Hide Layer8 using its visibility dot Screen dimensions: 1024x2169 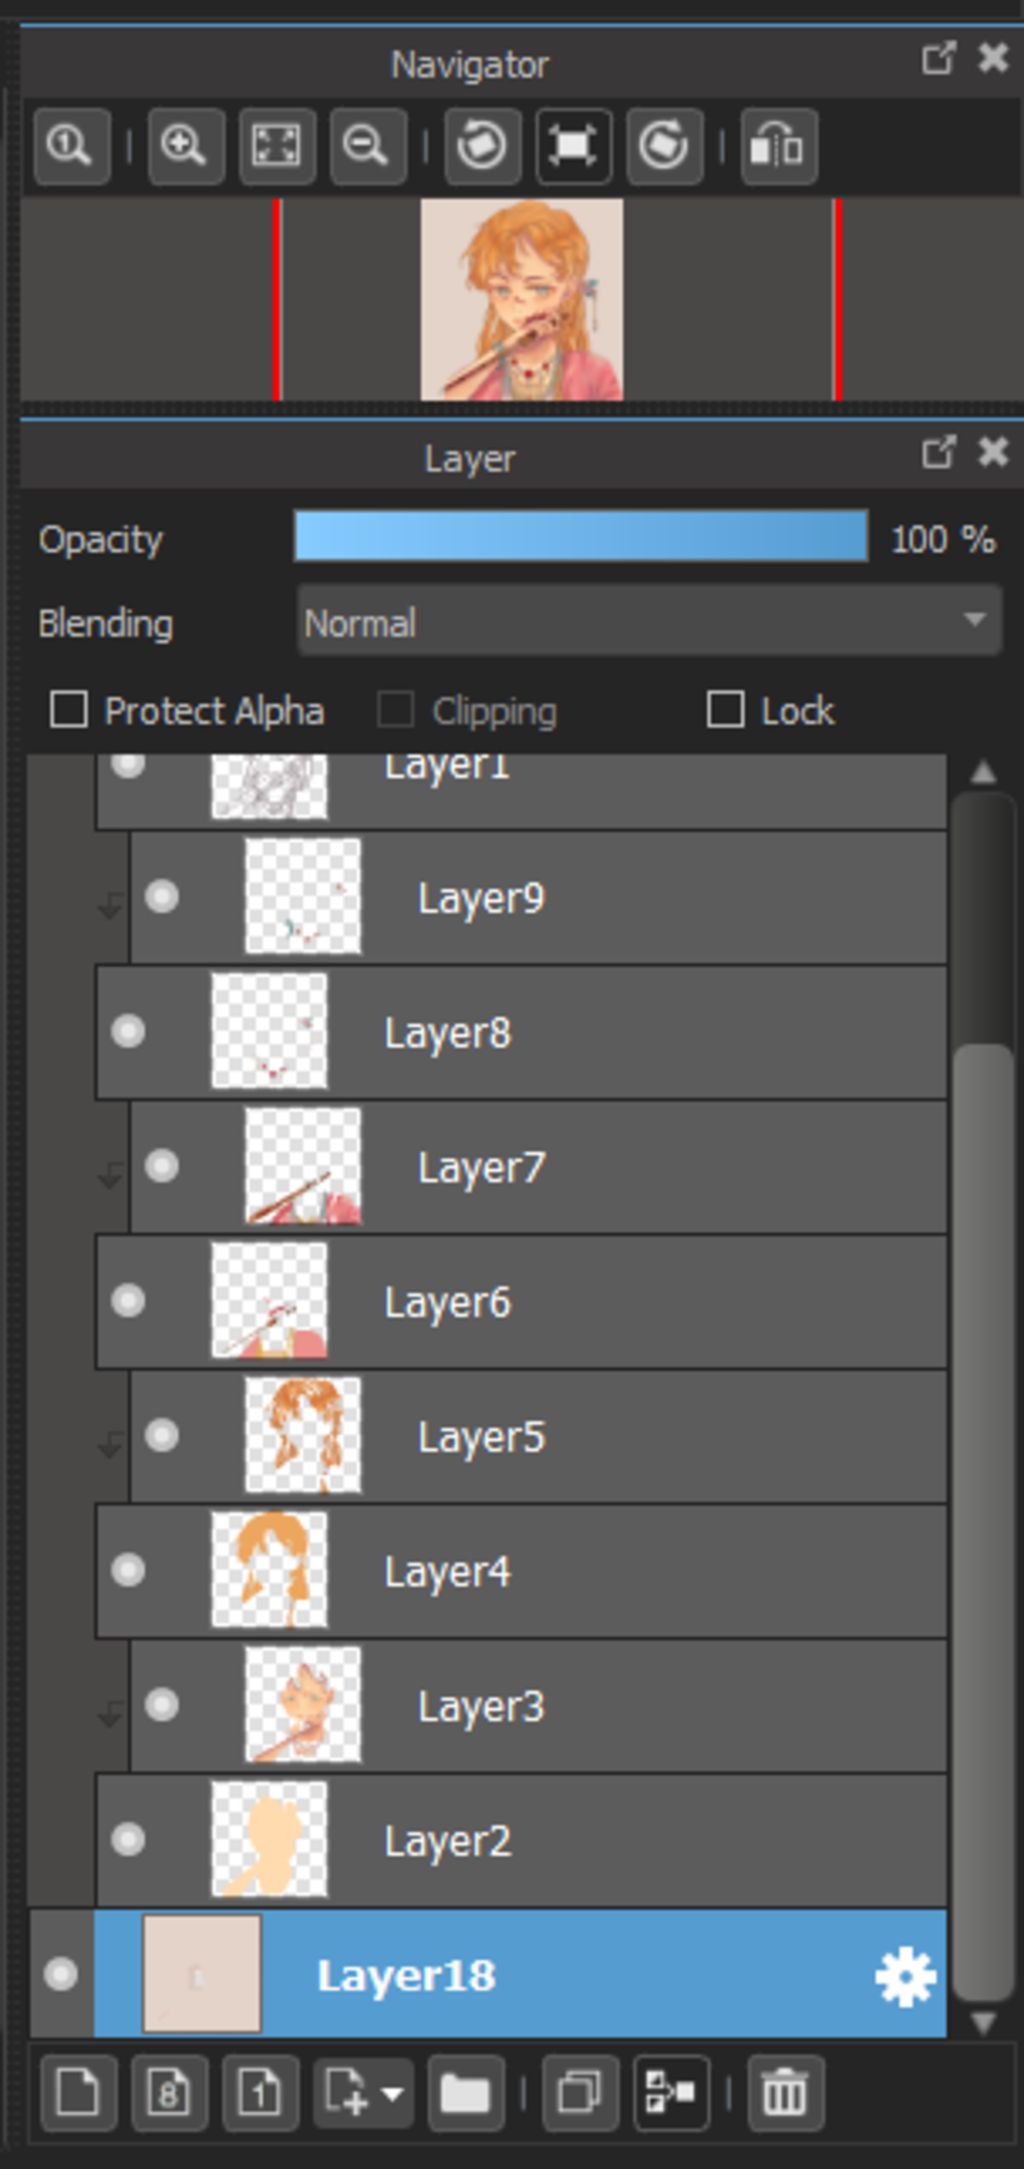(128, 1031)
